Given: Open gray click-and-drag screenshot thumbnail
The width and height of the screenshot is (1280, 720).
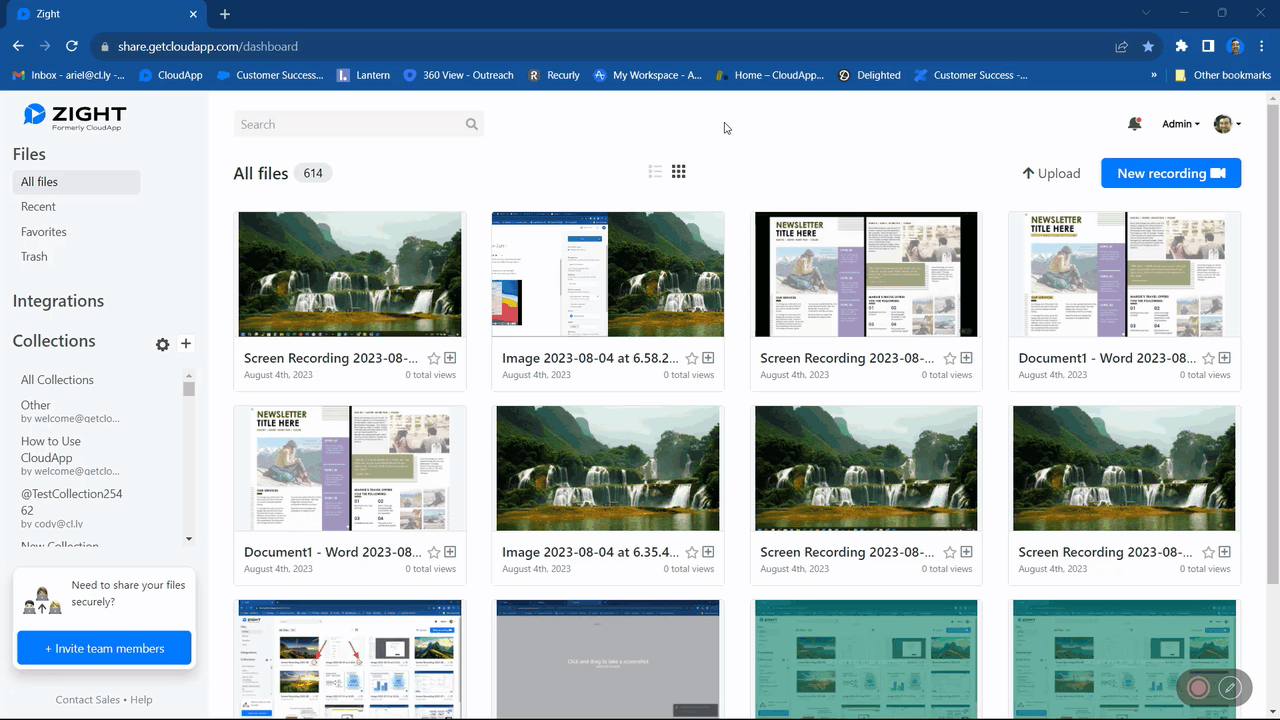Looking at the screenshot, I should (x=608, y=658).
